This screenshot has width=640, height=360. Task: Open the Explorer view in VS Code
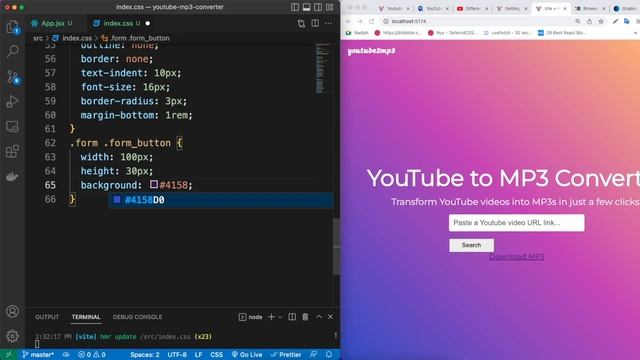(13, 27)
